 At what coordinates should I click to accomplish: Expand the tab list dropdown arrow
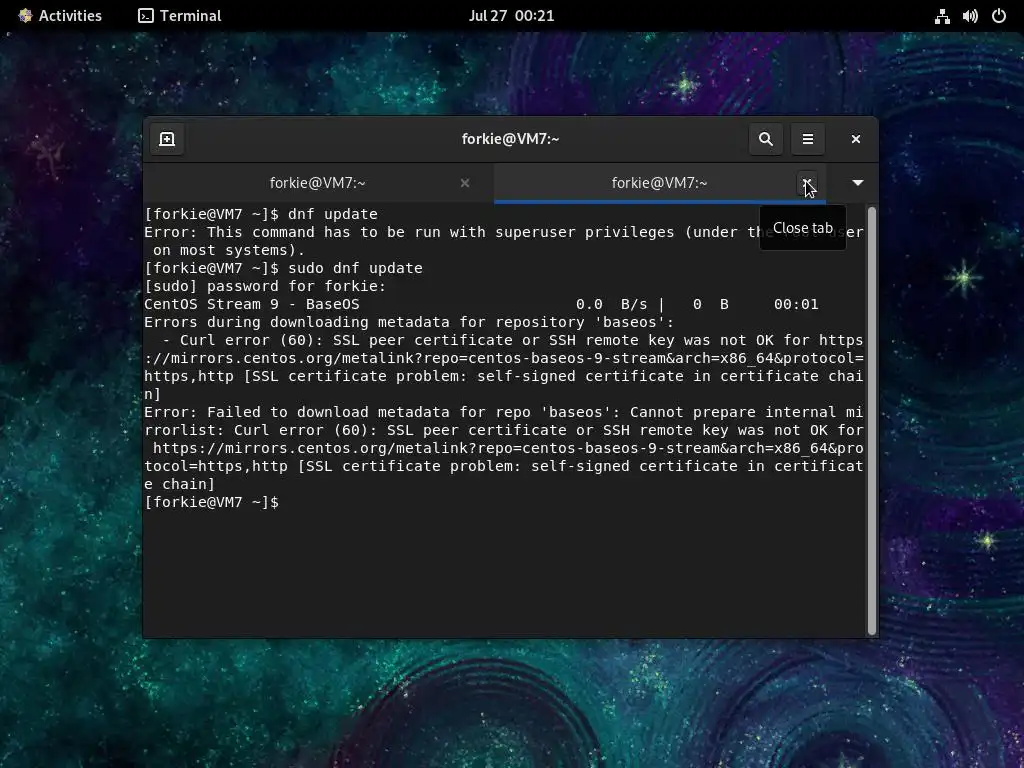[858, 183]
